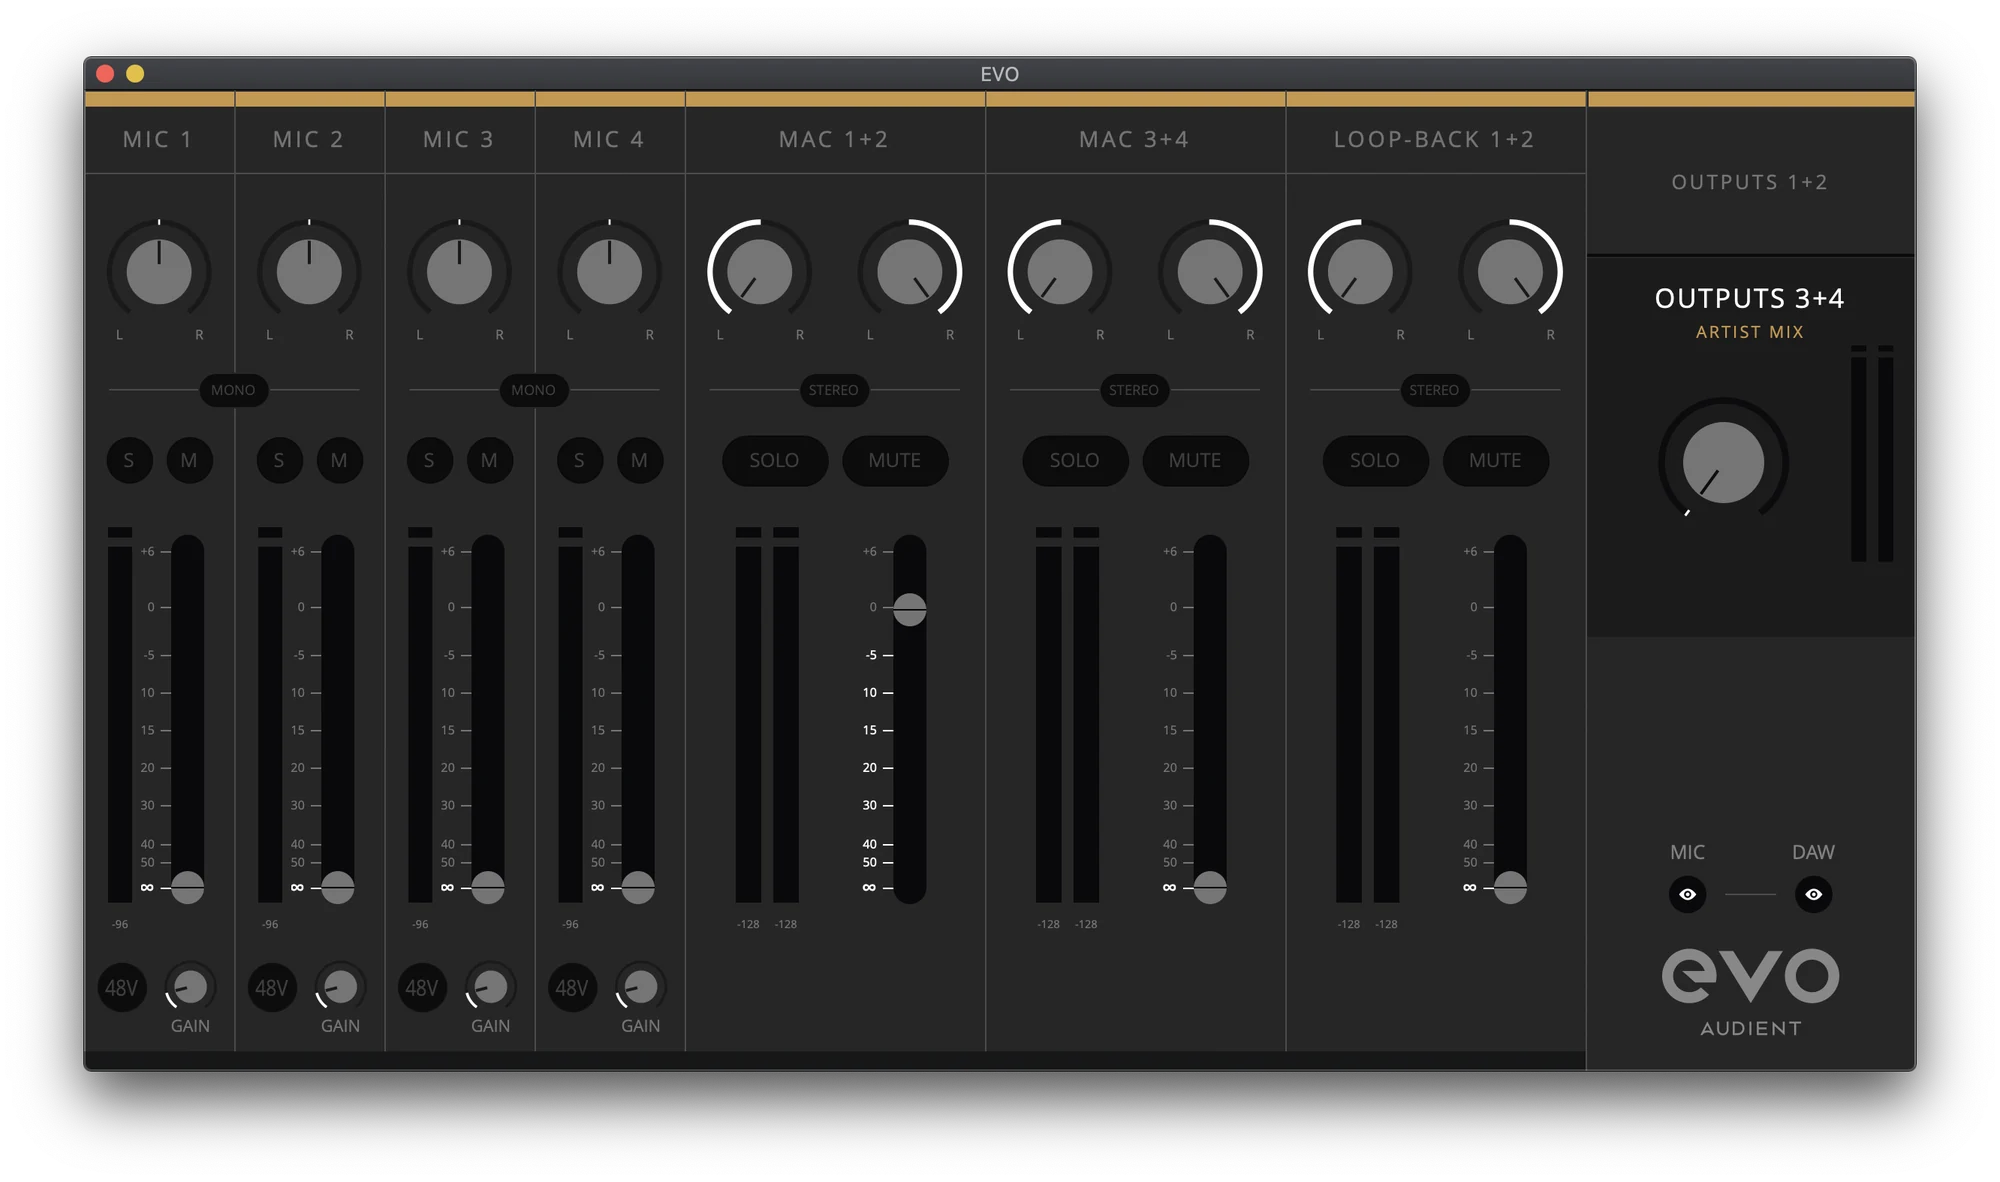Click the MIC 4 pan knob

tap(609, 271)
